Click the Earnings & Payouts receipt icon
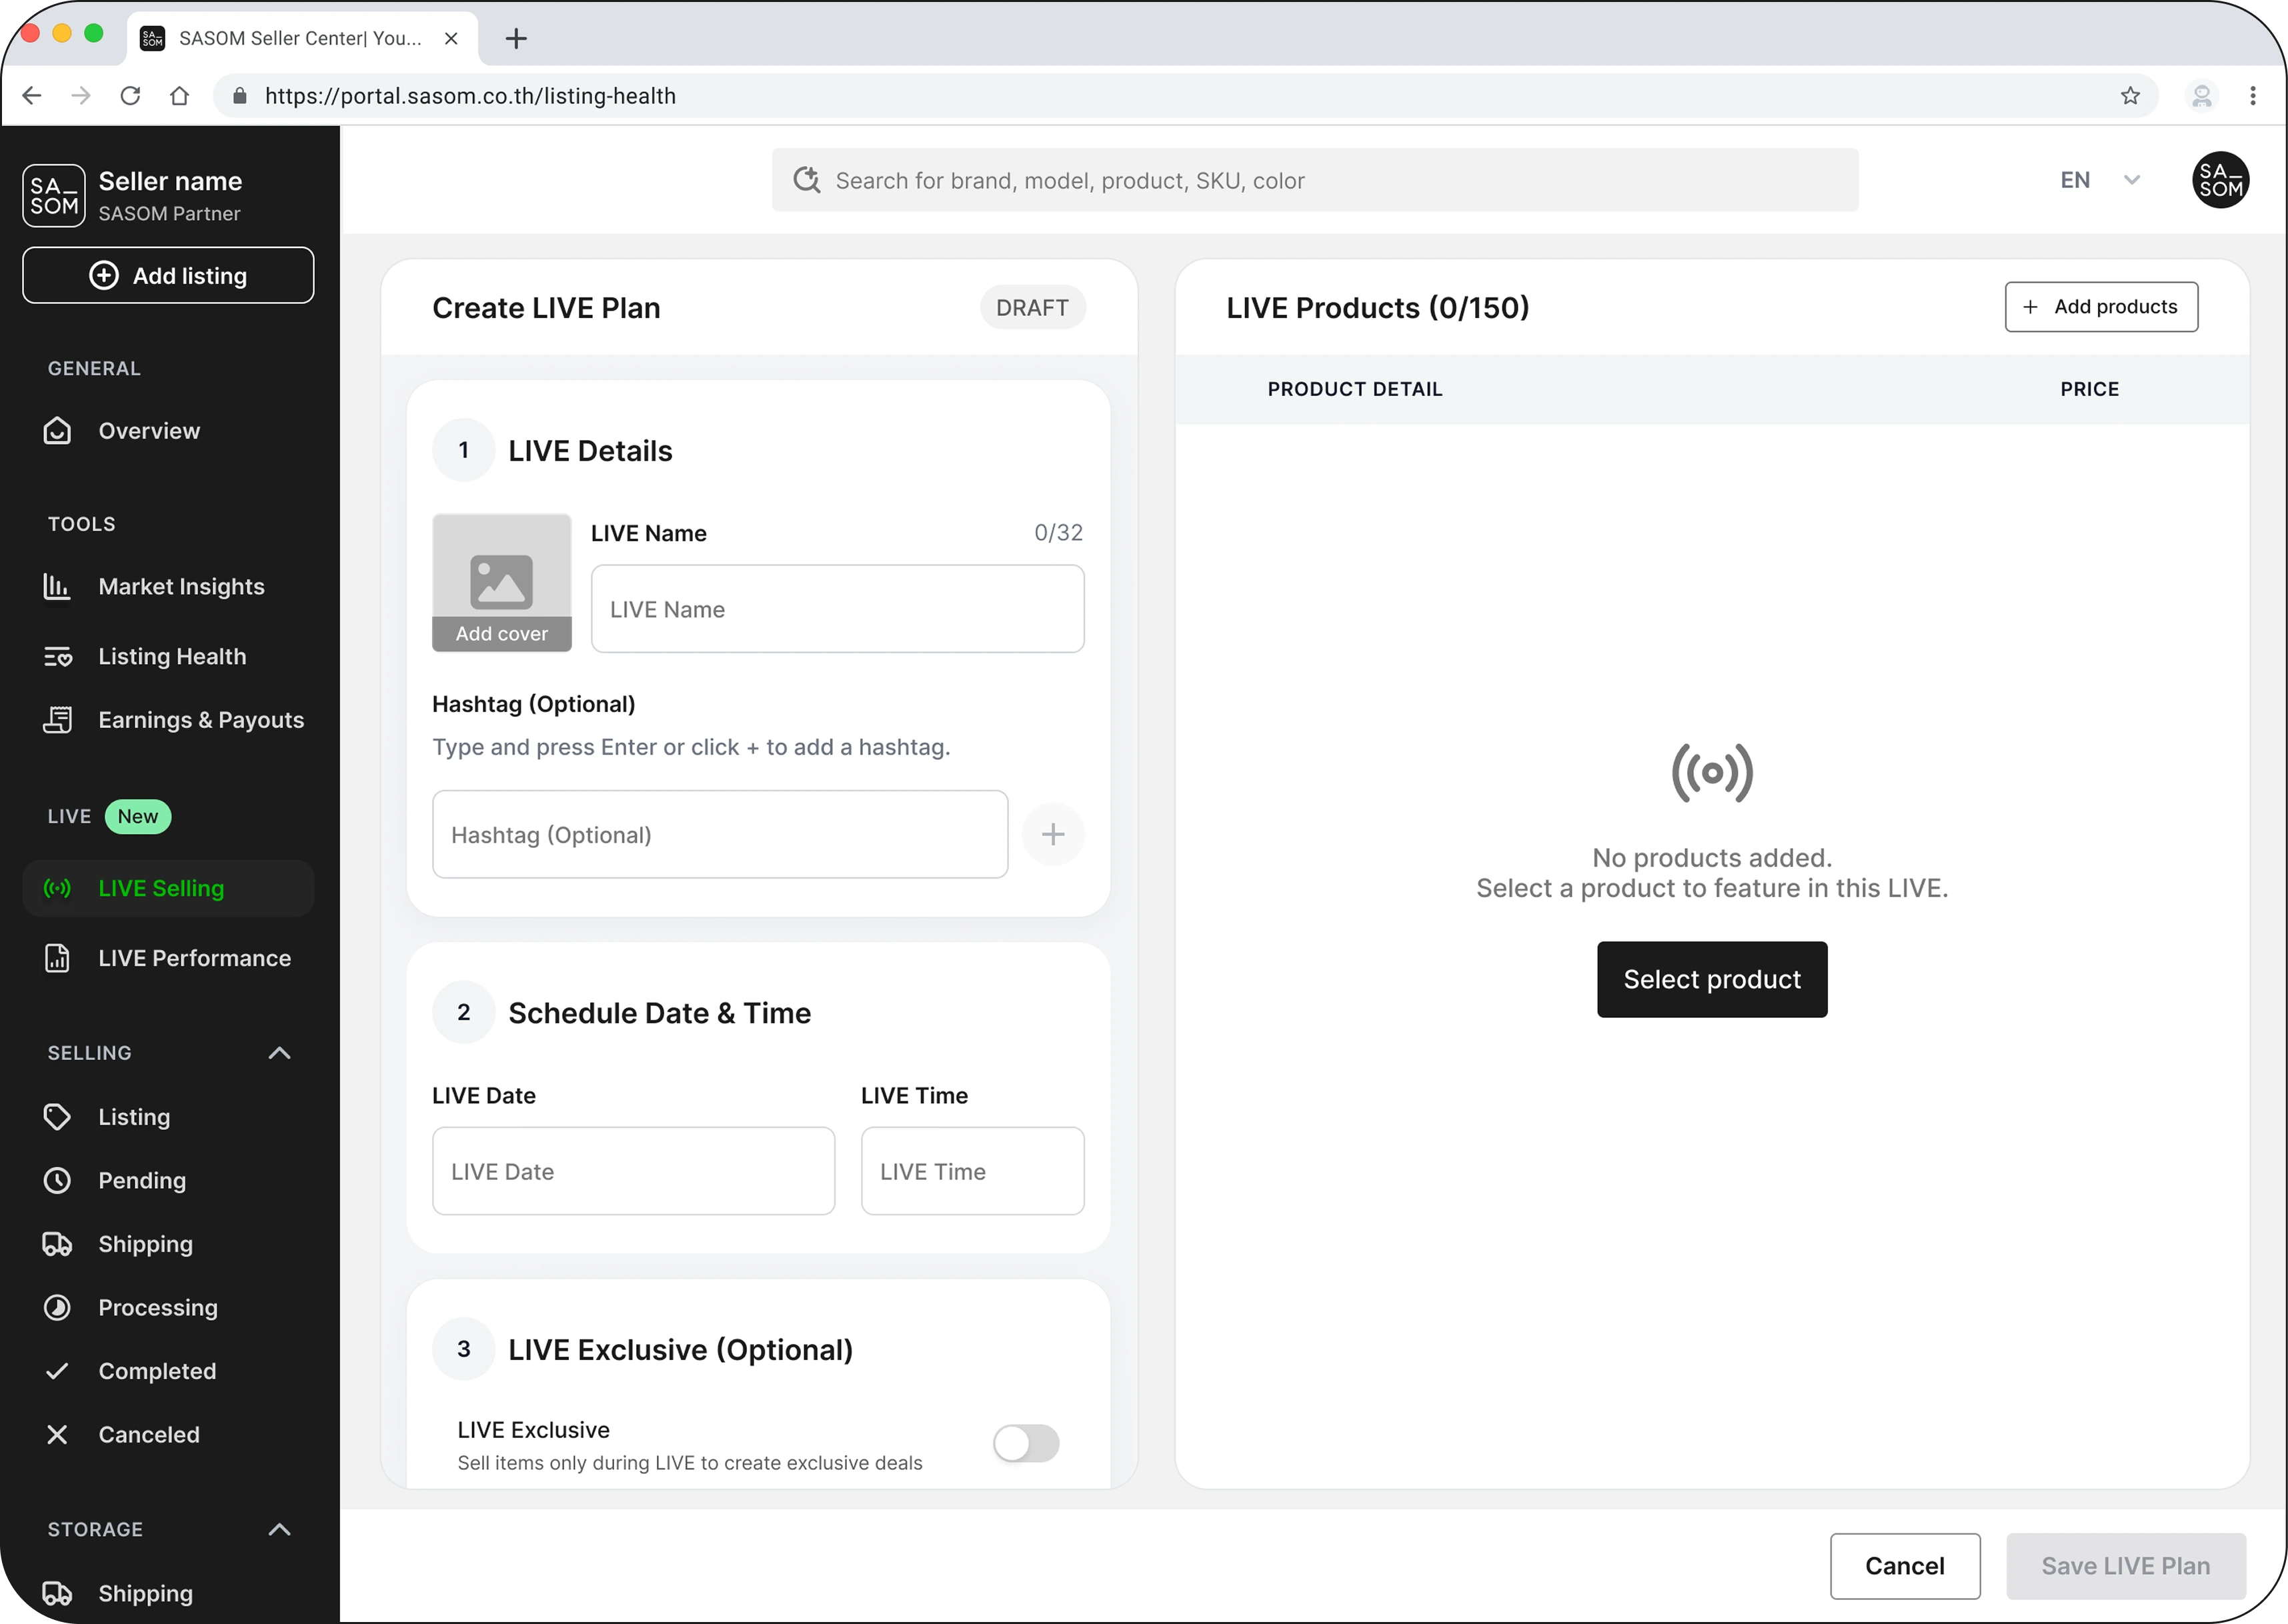Screen dimensions: 2288x1624 [x=57, y=720]
